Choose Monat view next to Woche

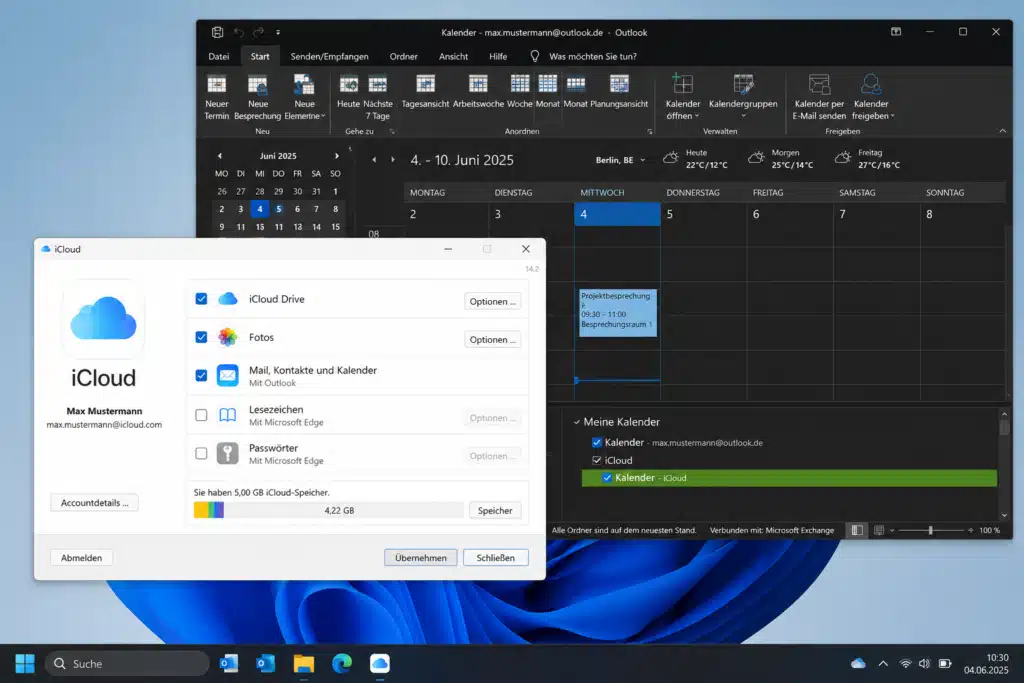pyautogui.click(x=547, y=91)
